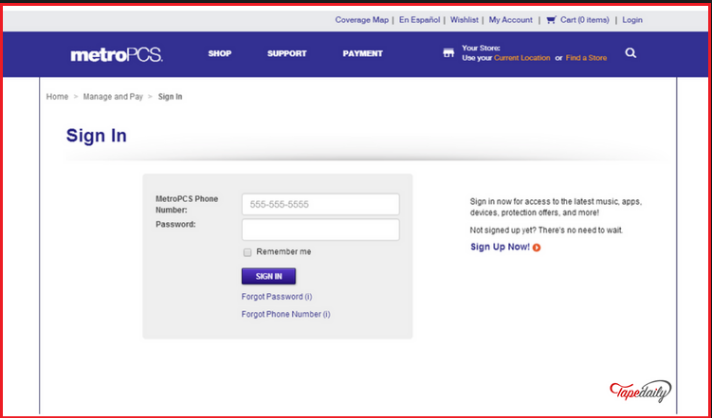The width and height of the screenshot is (712, 418).
Task: Go to Home breadcrumb
Action: [57, 97]
